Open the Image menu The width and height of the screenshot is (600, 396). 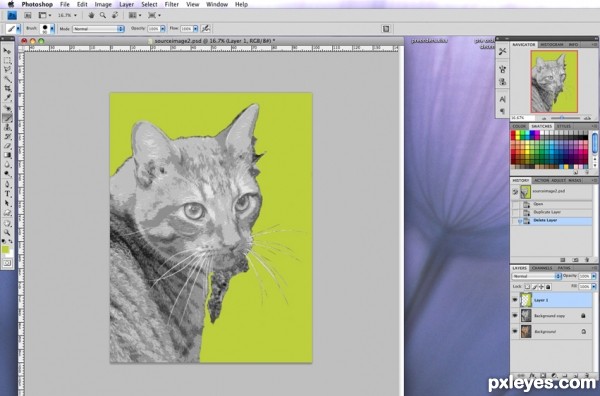[103, 4]
